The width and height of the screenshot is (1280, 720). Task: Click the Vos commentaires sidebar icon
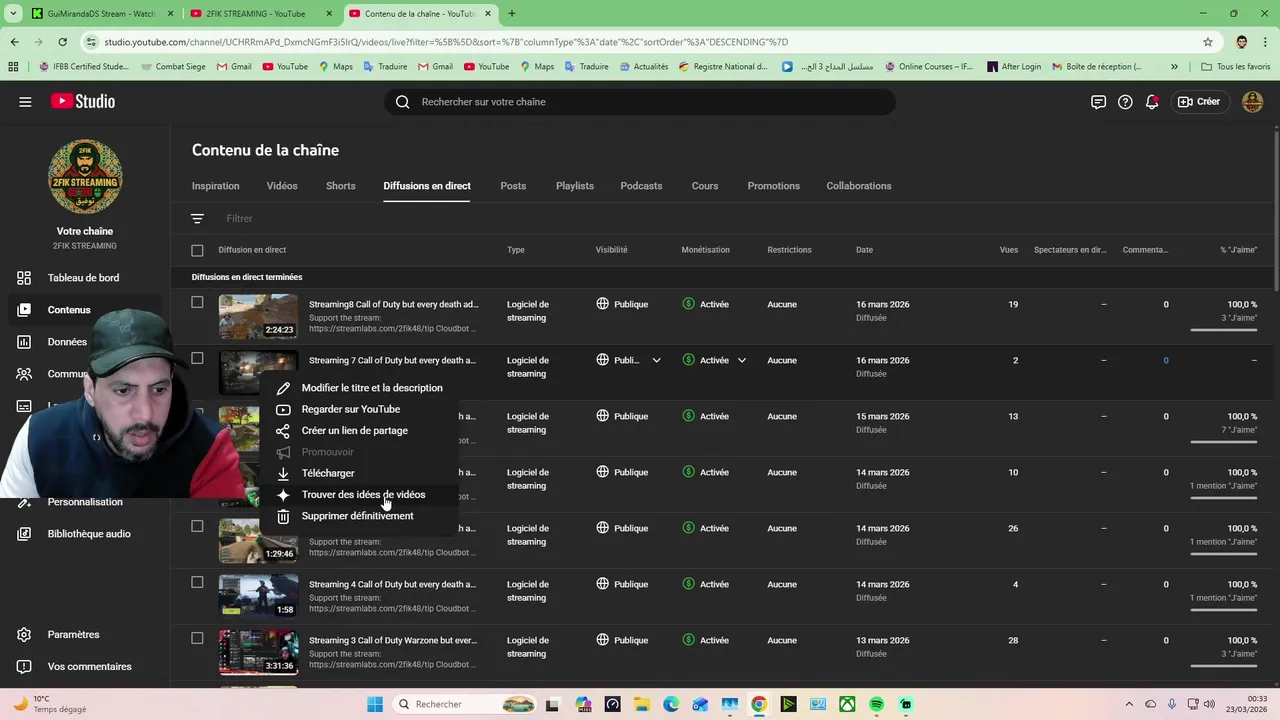coord(25,666)
